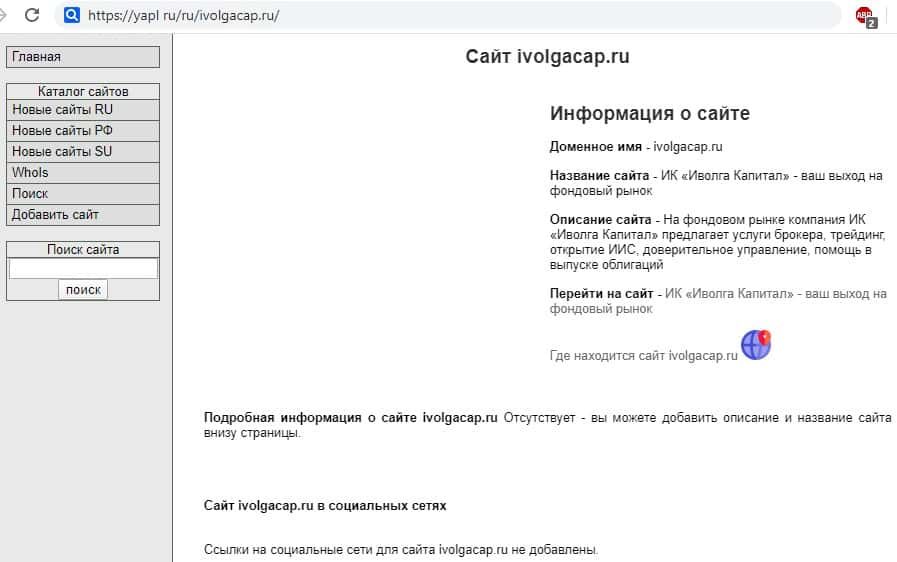Click the globe location icon for ivolgacap.ru
This screenshot has height=562, width=897.
[x=756, y=345]
